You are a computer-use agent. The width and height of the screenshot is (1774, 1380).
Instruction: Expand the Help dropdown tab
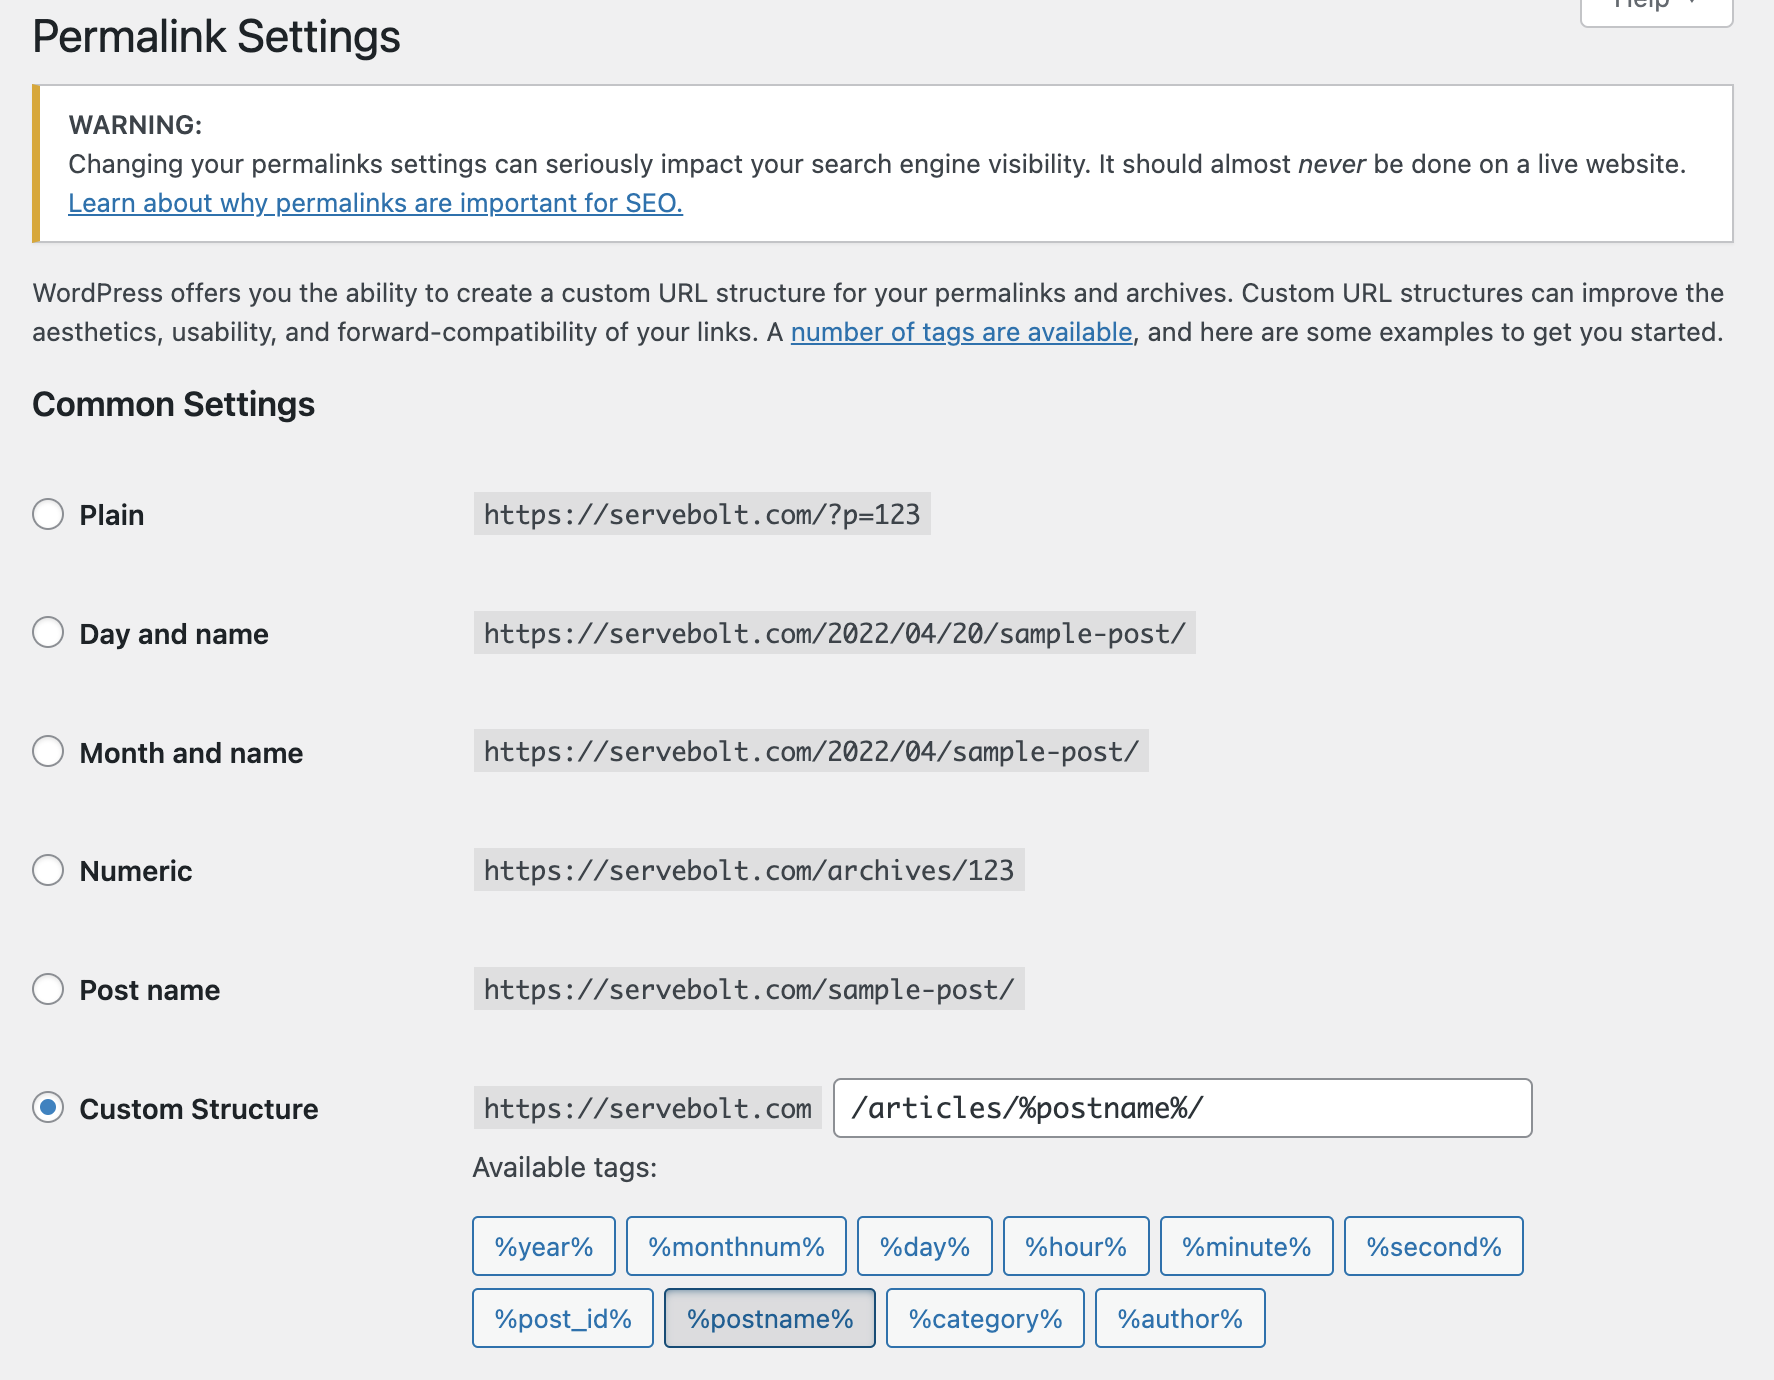point(1655,6)
